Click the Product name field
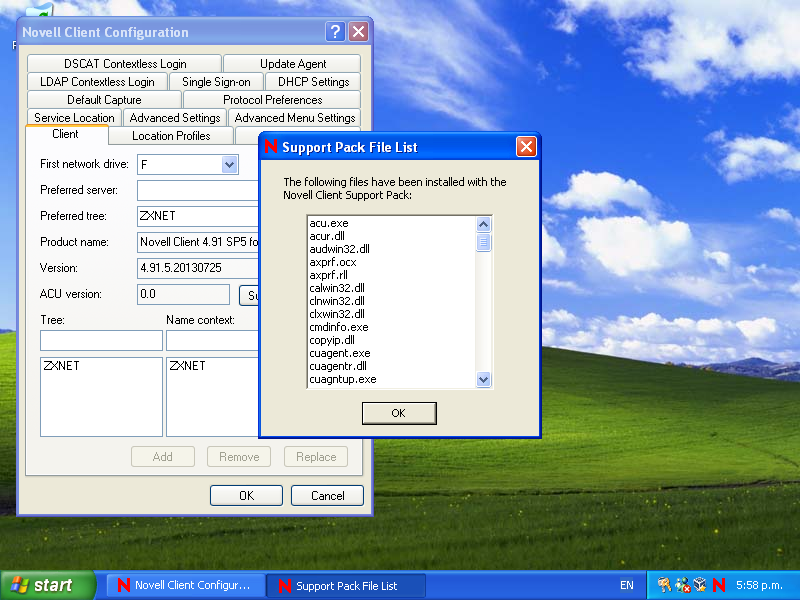This screenshot has width=800, height=600. tap(198, 242)
